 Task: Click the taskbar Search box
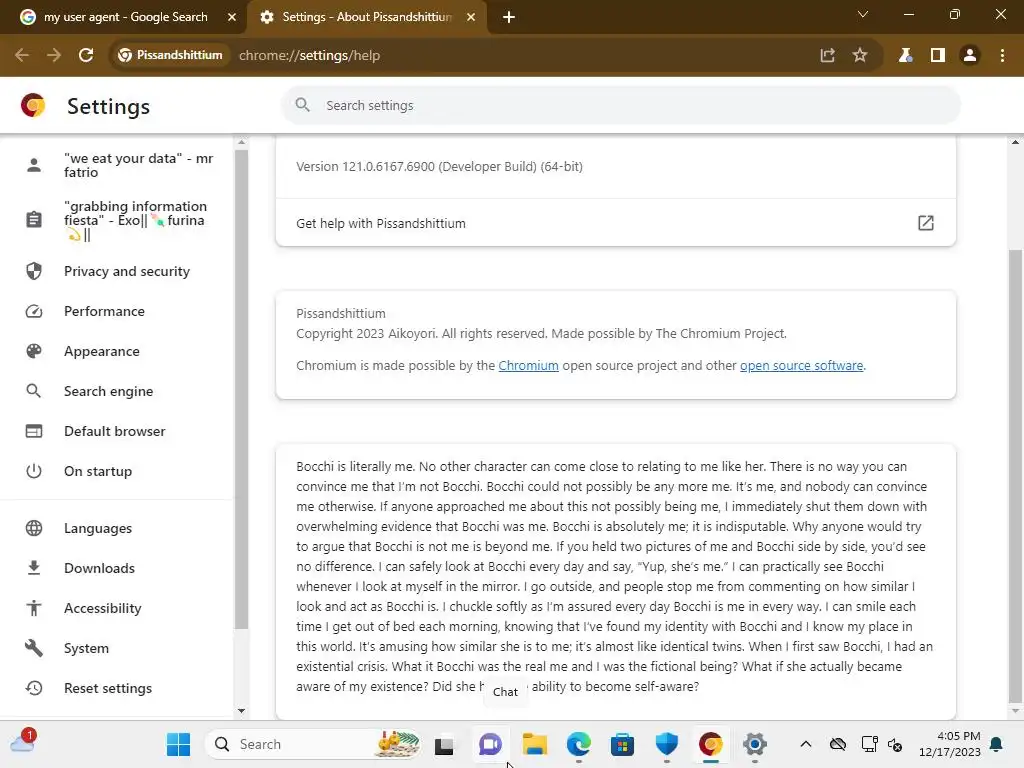(x=313, y=744)
